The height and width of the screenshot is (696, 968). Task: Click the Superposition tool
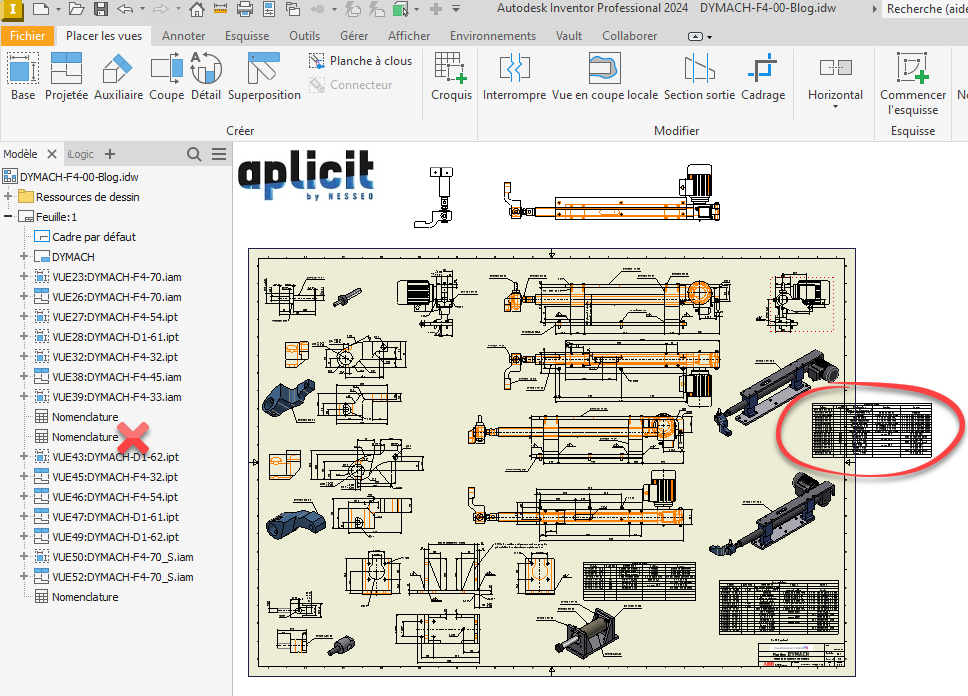click(264, 77)
